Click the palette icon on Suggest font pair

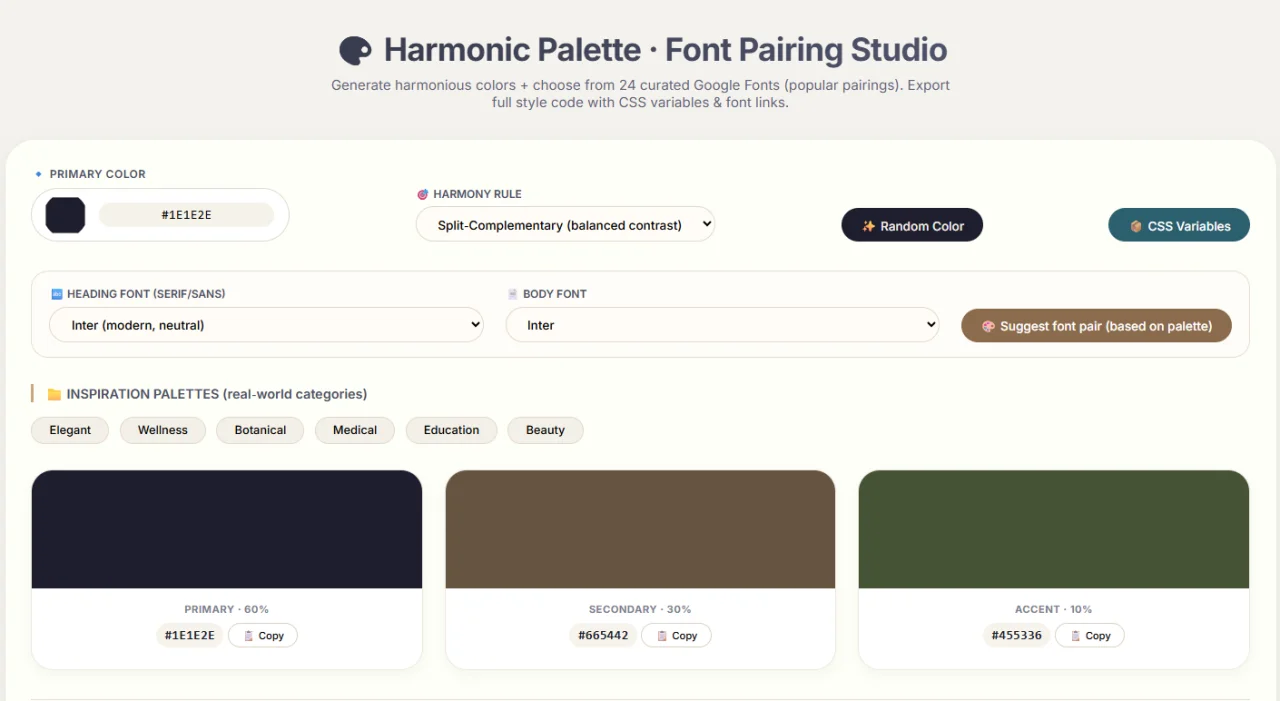(988, 326)
